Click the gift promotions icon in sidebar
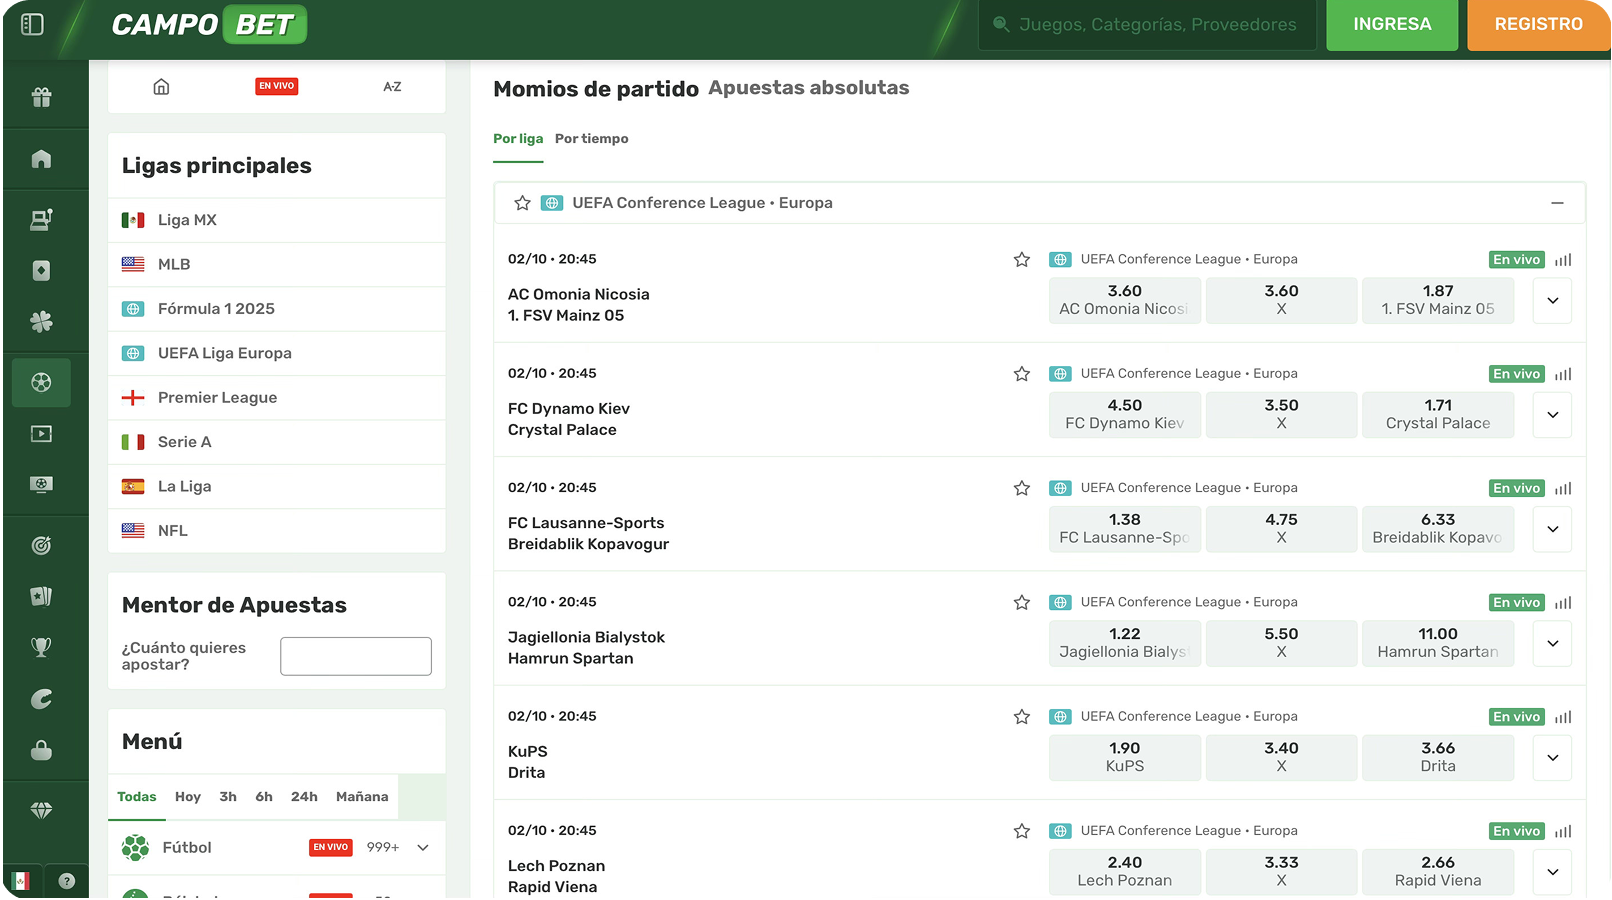The width and height of the screenshot is (1612, 900). pos(41,97)
